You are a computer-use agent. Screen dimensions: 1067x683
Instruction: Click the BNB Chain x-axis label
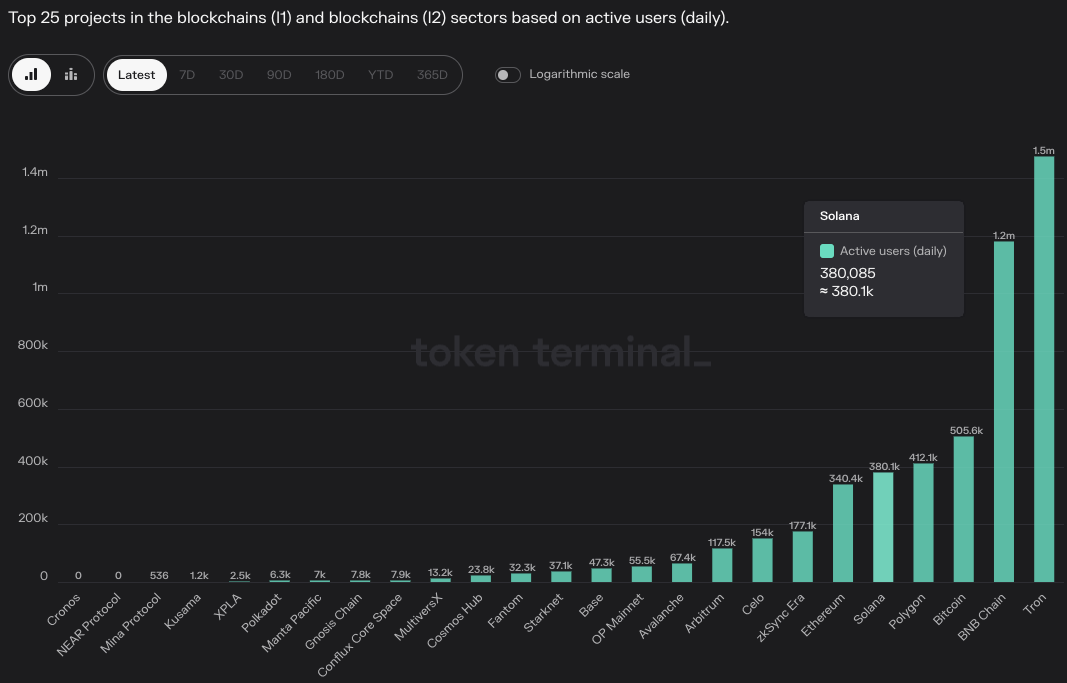[982, 617]
